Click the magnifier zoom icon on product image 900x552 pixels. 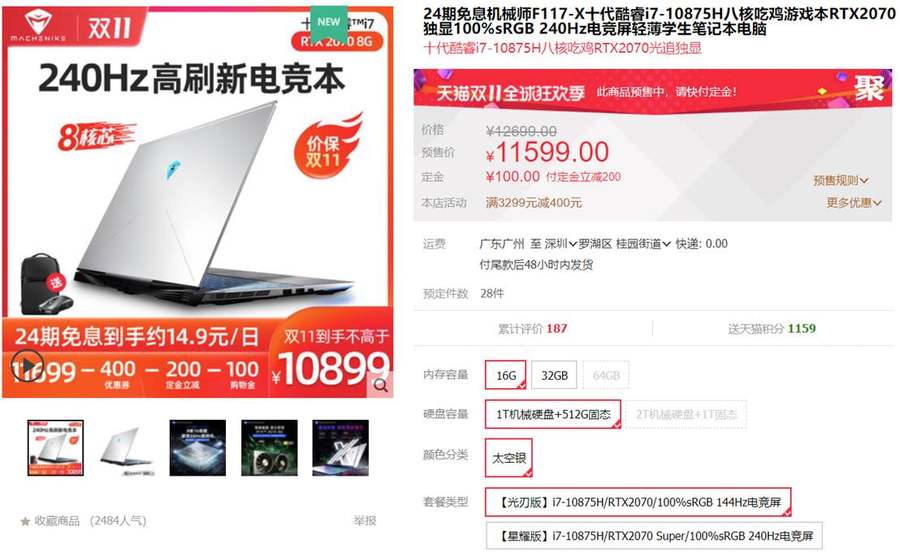click(x=381, y=386)
